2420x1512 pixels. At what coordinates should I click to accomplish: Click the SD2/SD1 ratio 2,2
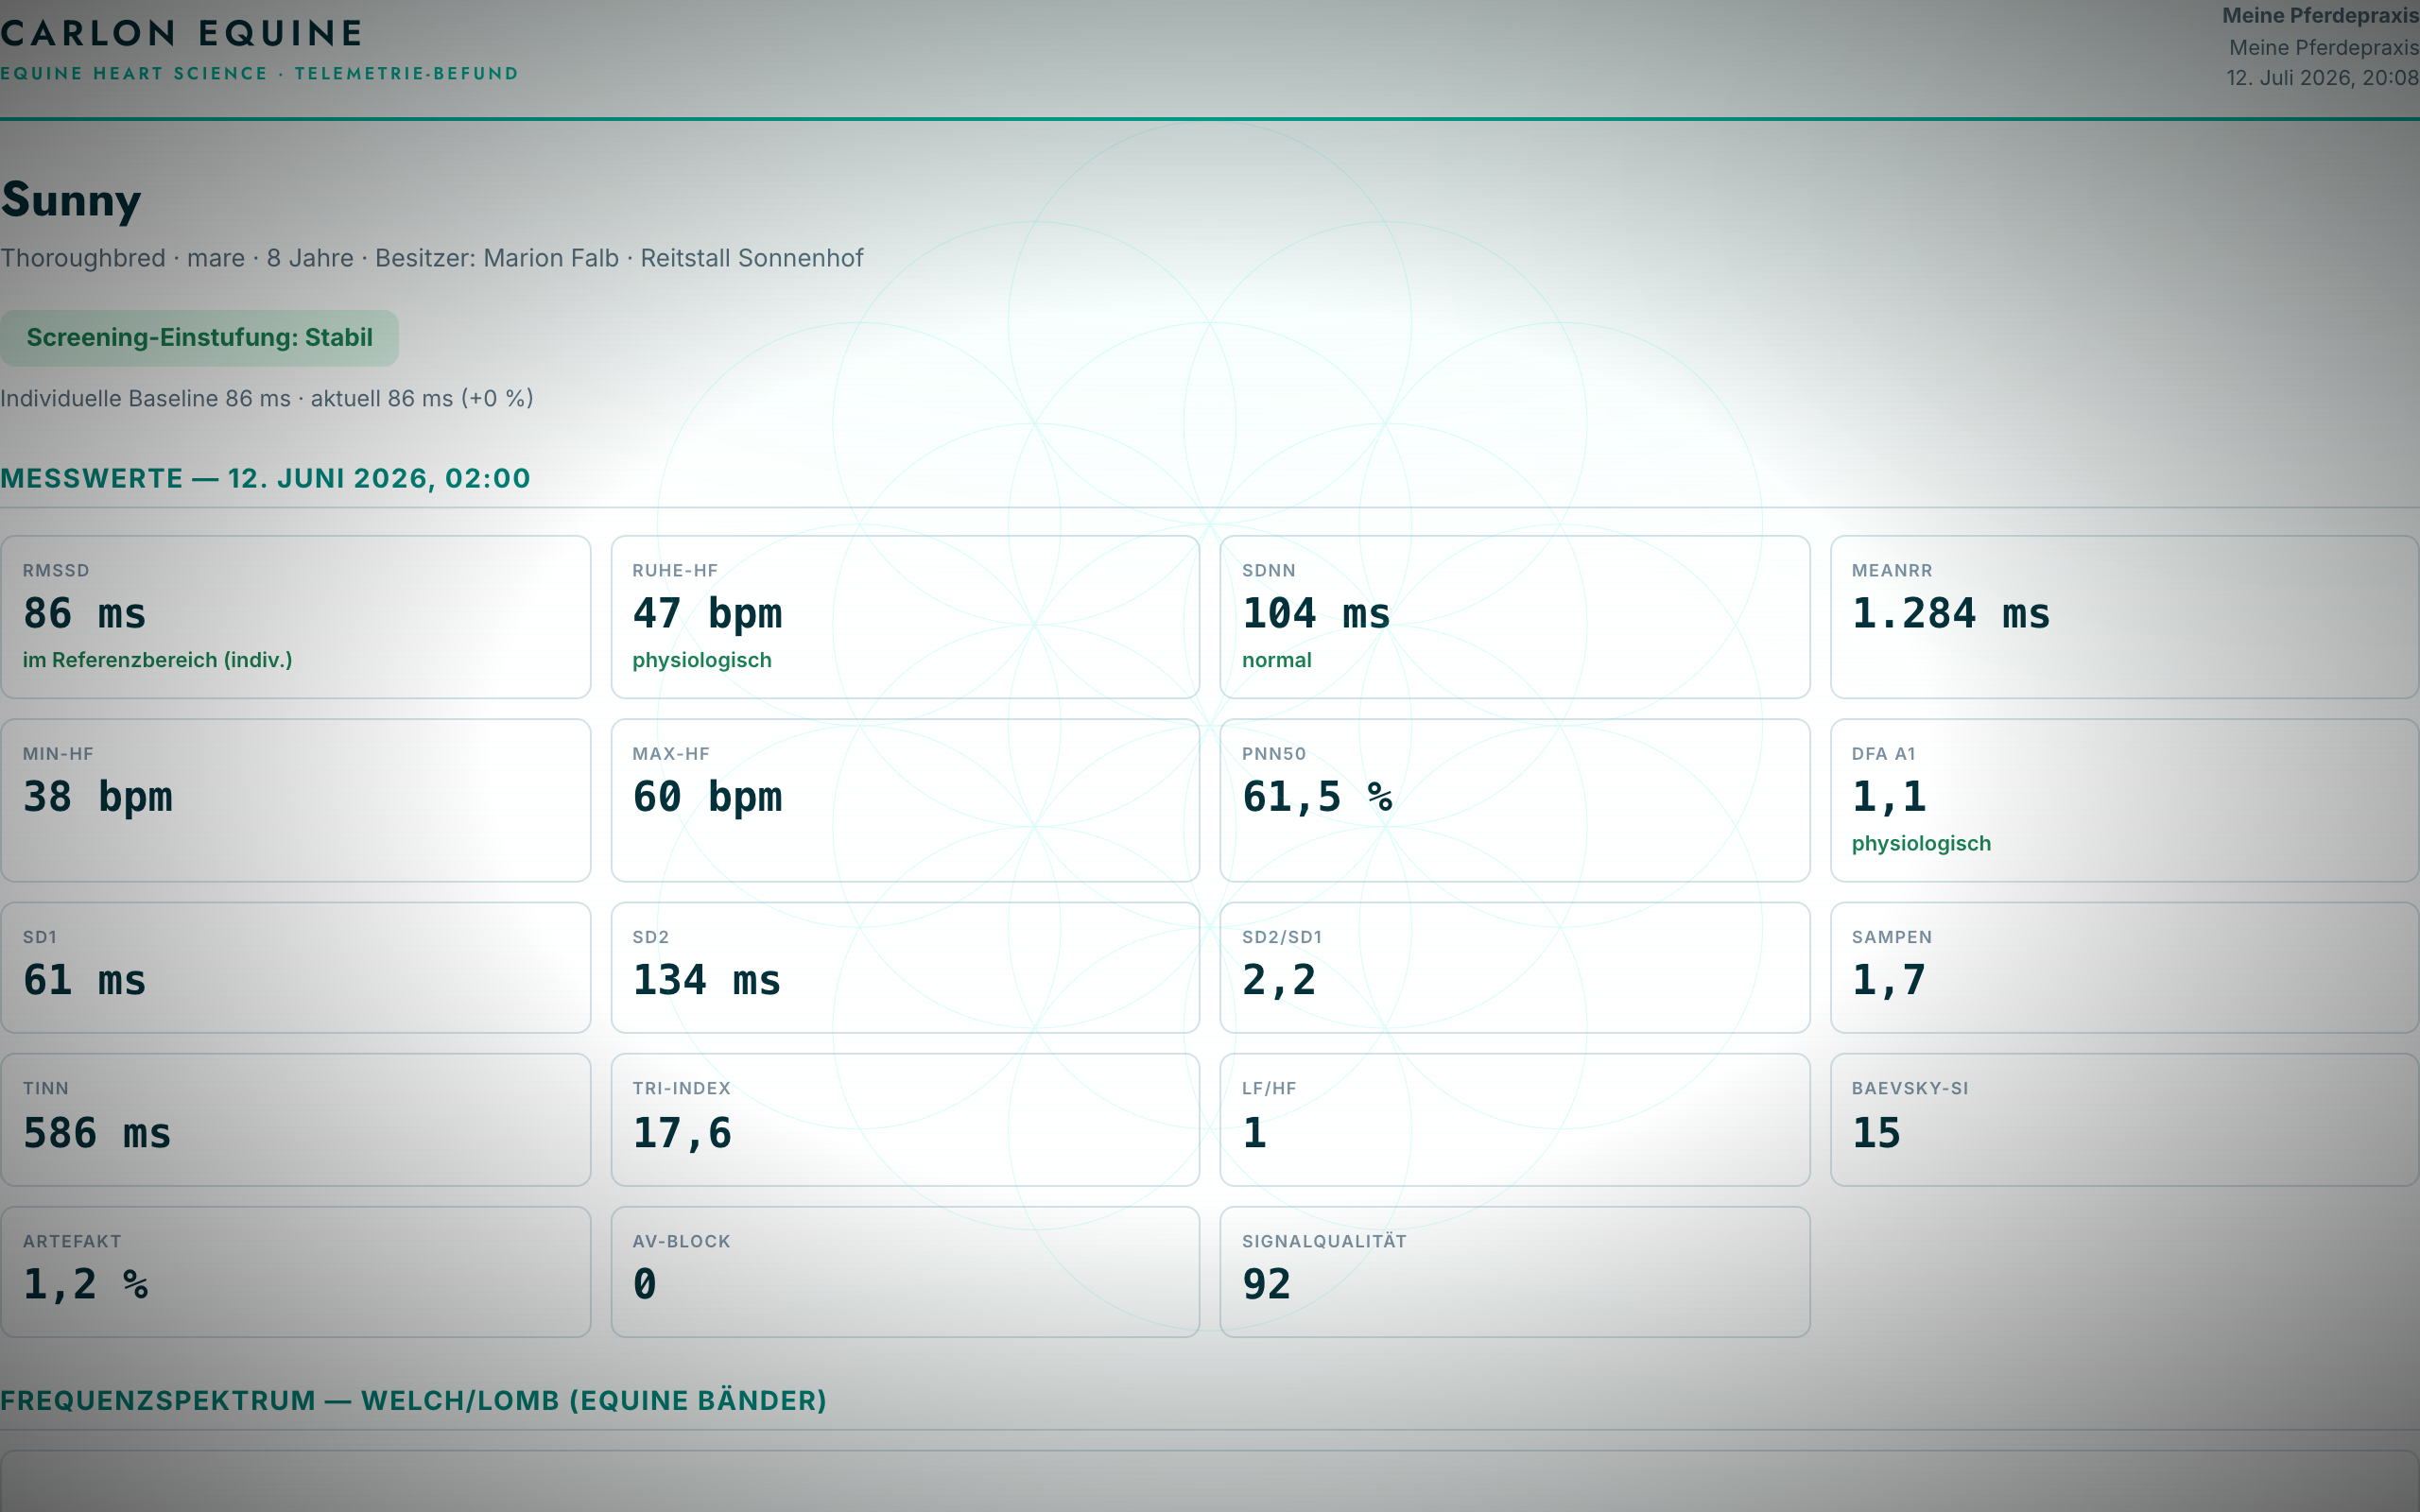(1279, 980)
